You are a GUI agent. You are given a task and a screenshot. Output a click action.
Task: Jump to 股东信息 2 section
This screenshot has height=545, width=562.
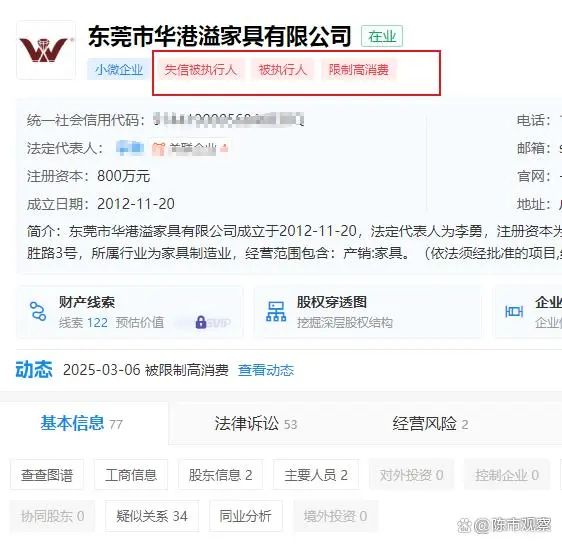click(x=220, y=475)
